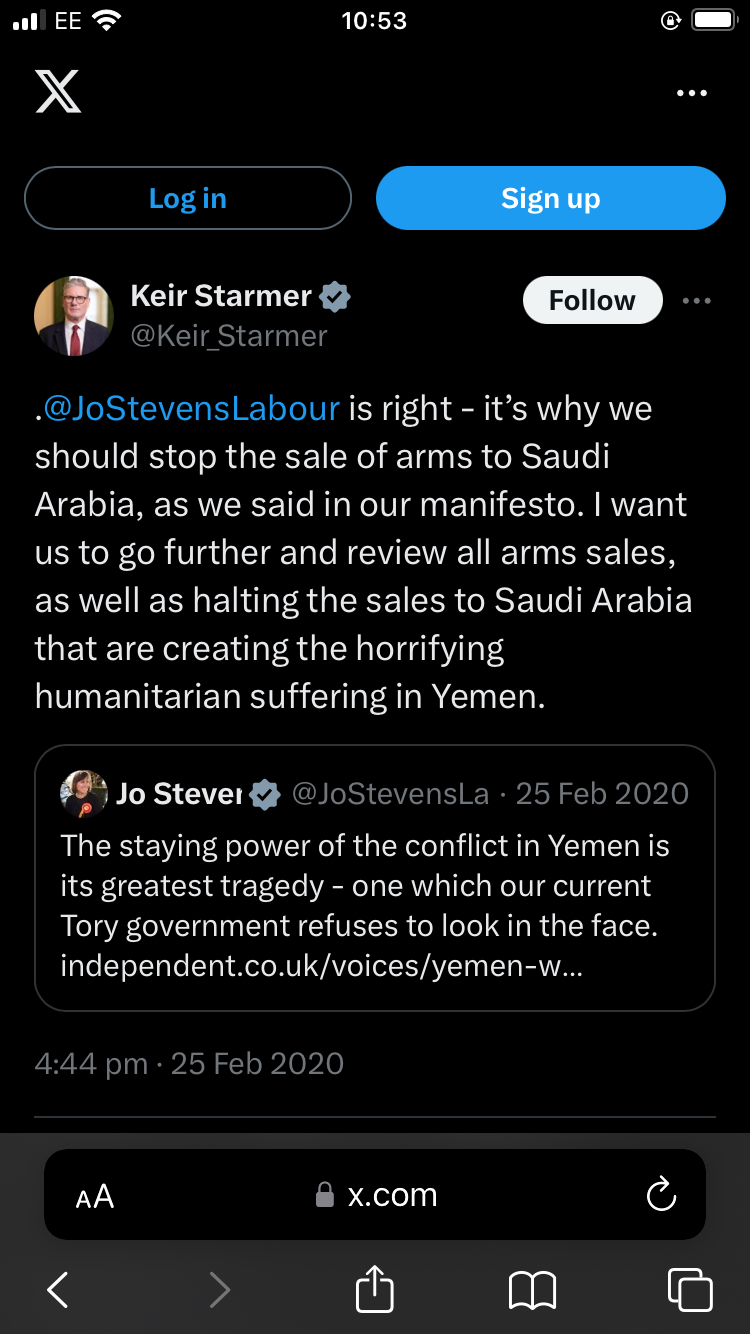This screenshot has height=1334, width=750.
Task: Tap Jo Stevens' verified badge
Action: click(265, 794)
